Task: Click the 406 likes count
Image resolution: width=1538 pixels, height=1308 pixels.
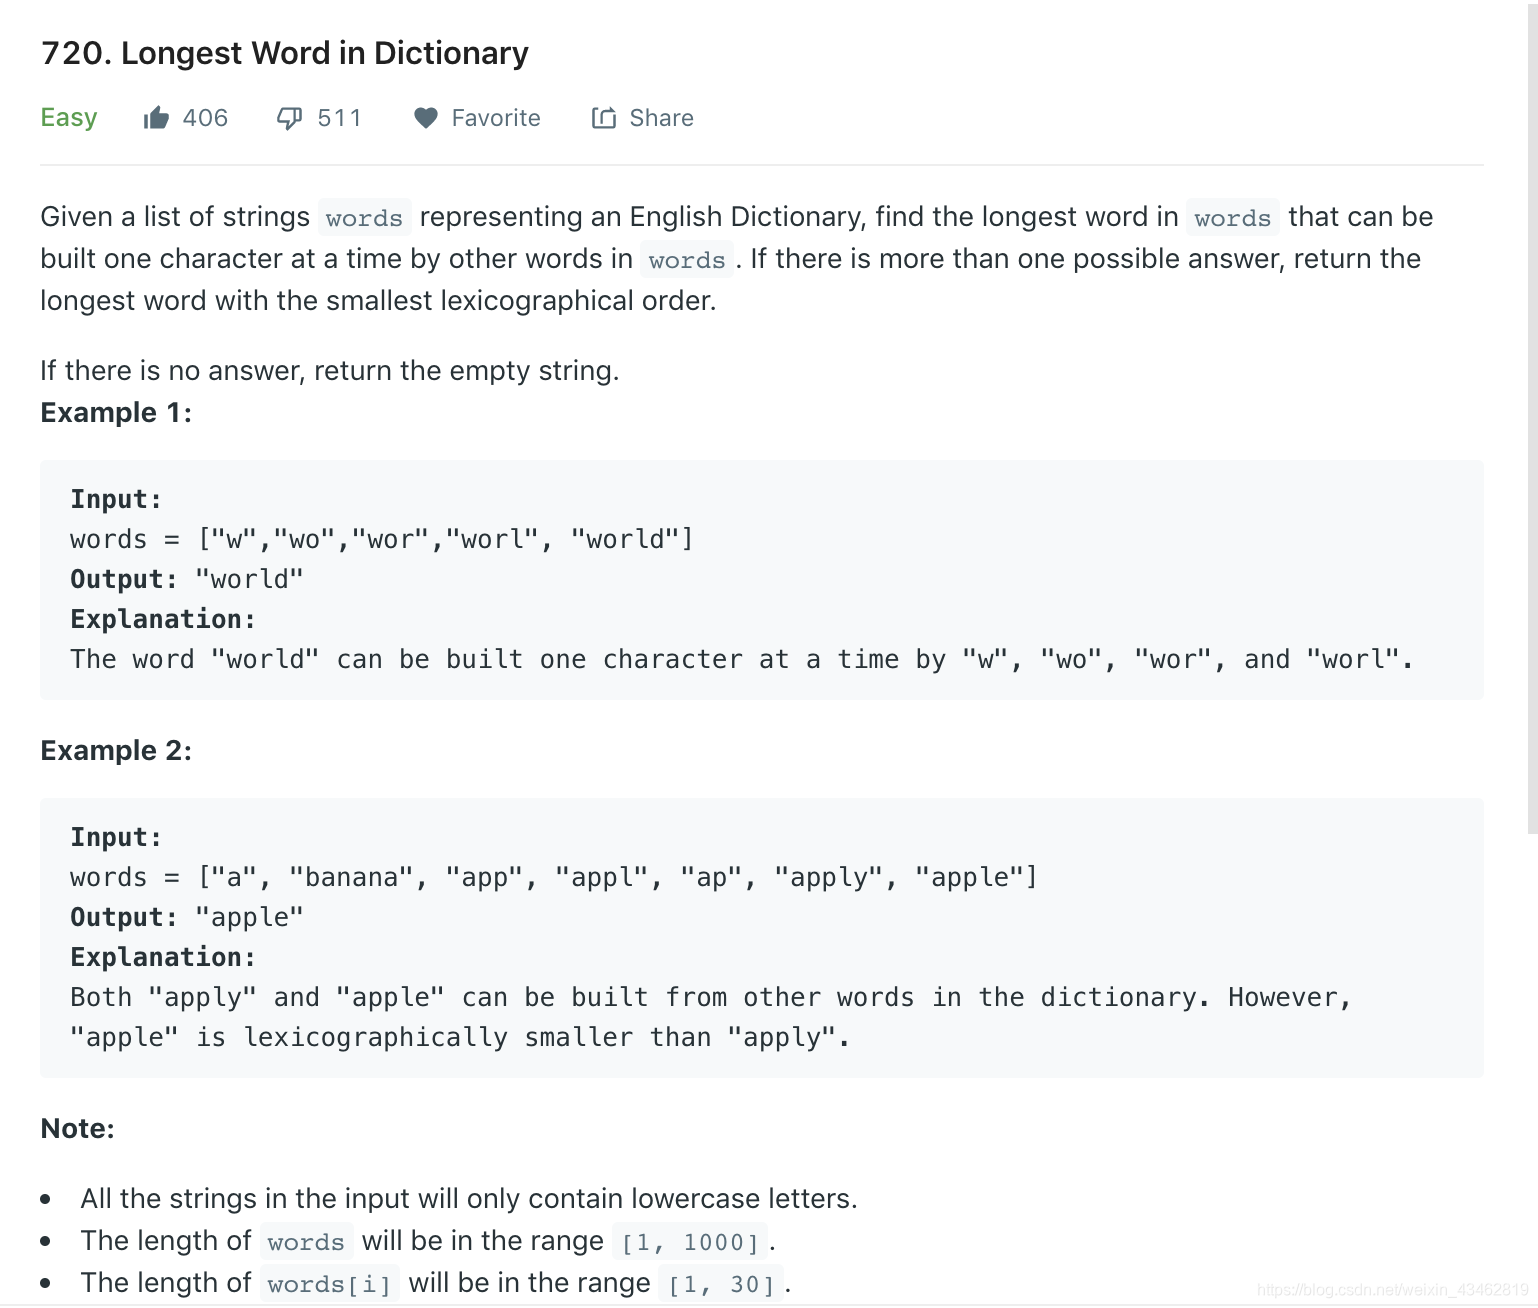Action: [x=205, y=118]
